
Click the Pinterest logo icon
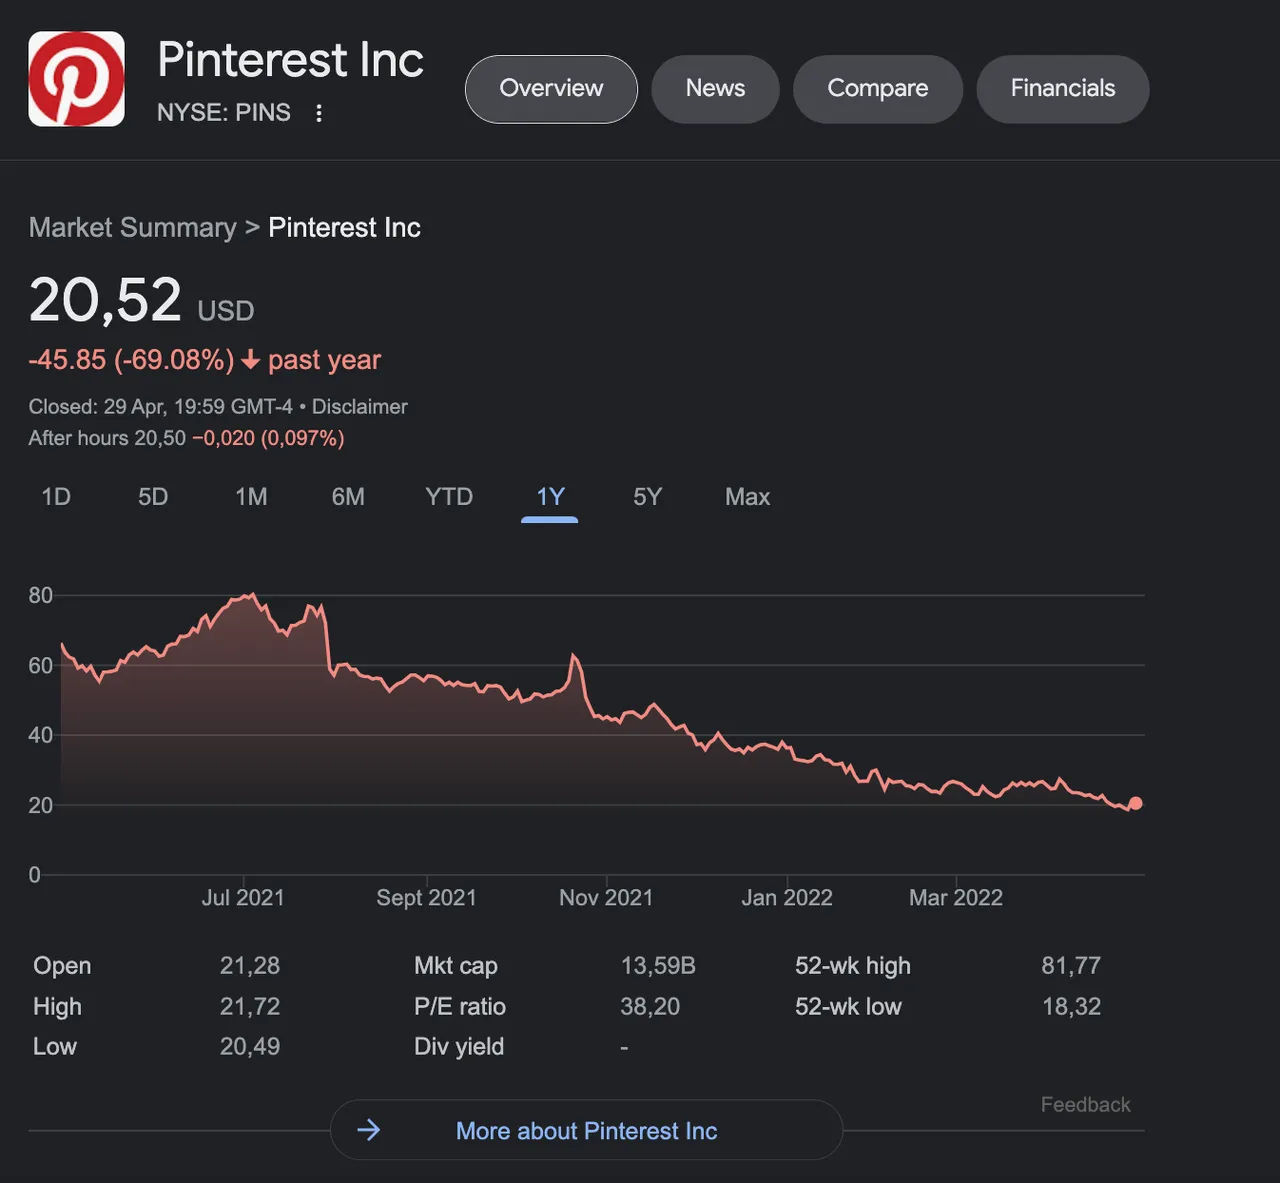77,79
